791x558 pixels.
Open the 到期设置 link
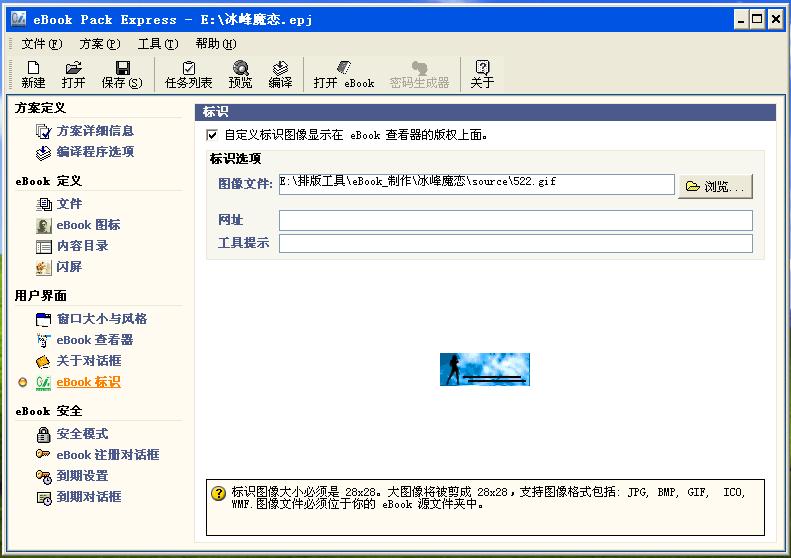[82, 476]
